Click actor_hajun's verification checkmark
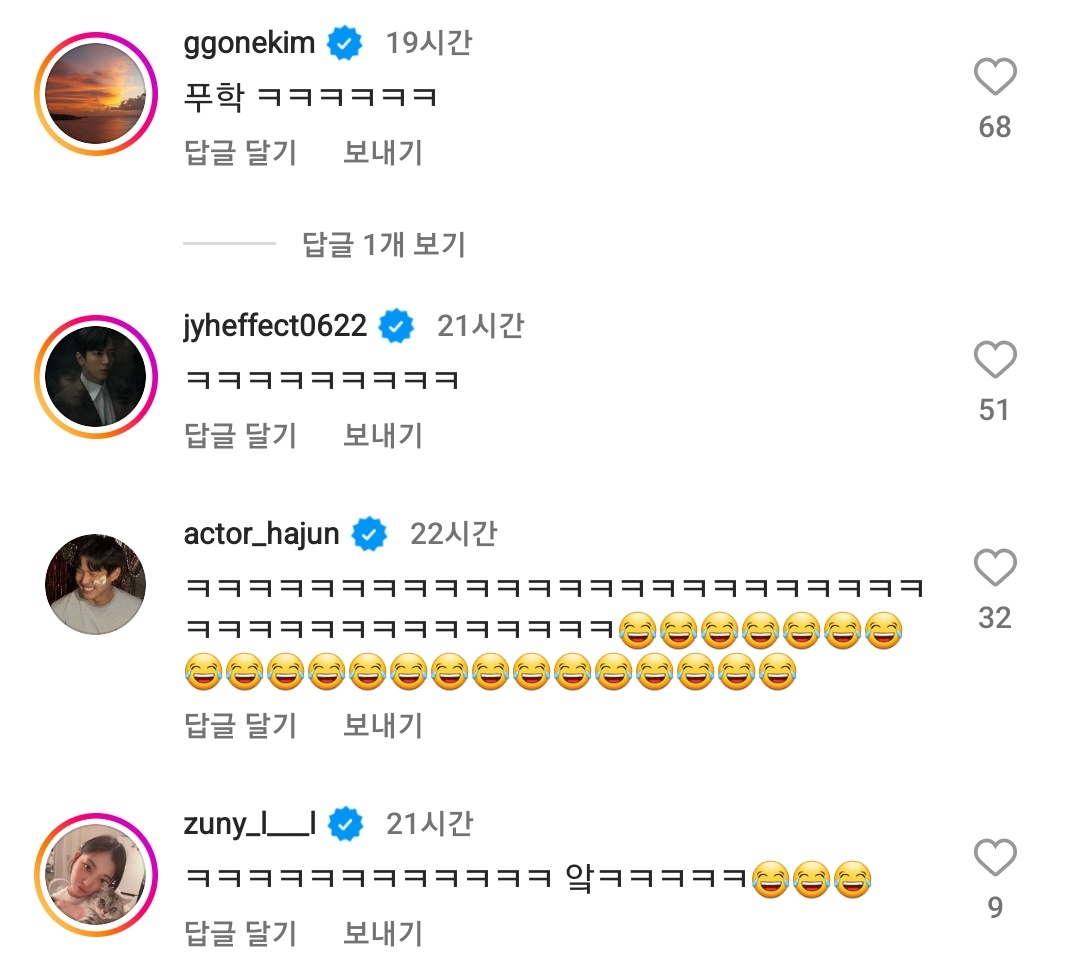Viewport: 1079px width, 973px height. point(371,534)
